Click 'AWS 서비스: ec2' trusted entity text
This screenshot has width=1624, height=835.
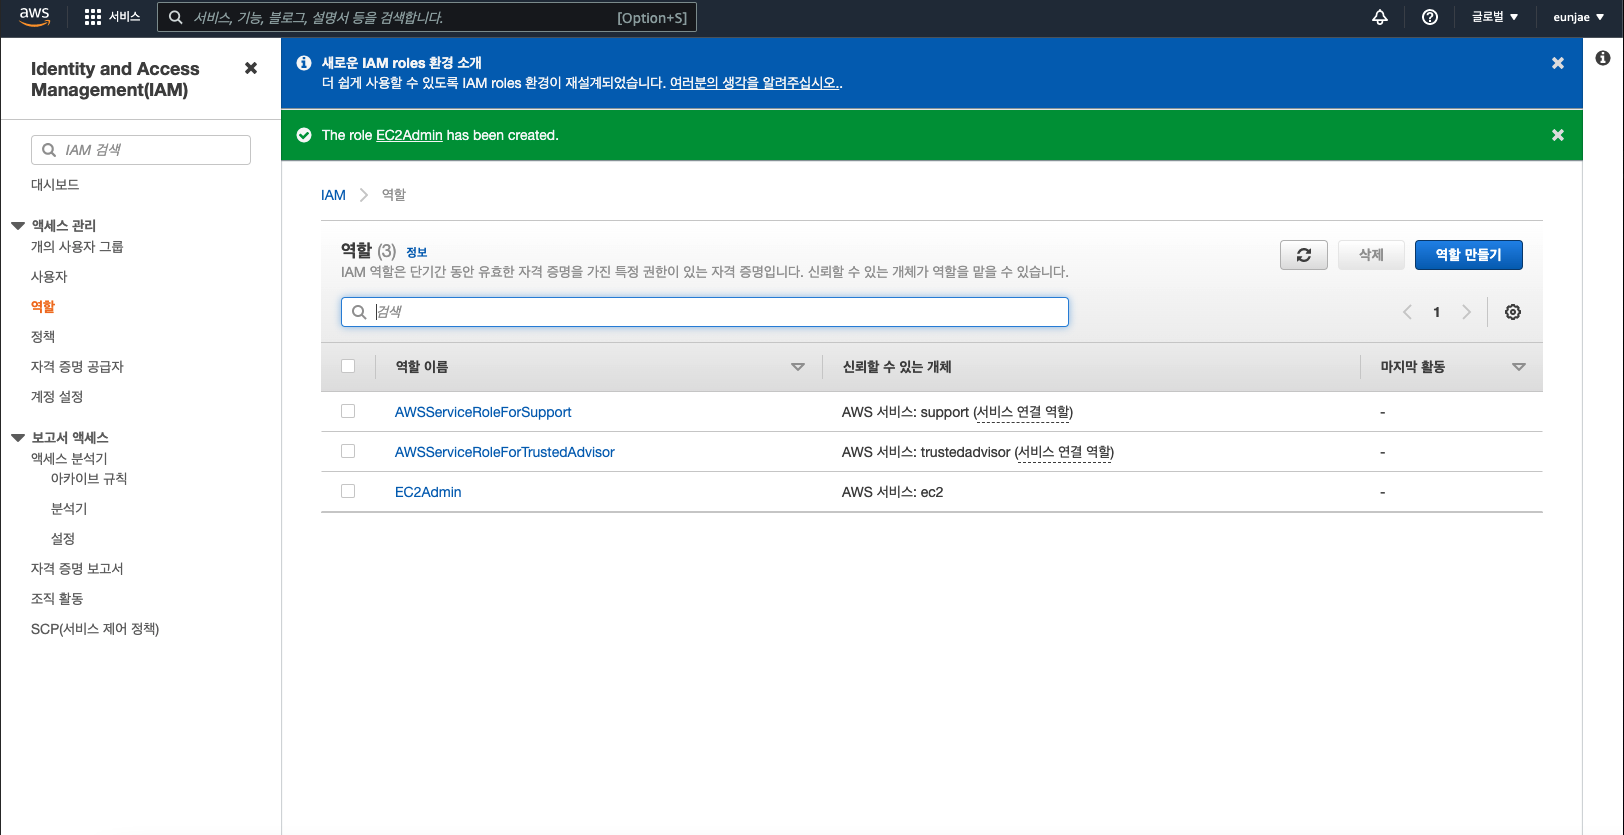[x=893, y=492]
